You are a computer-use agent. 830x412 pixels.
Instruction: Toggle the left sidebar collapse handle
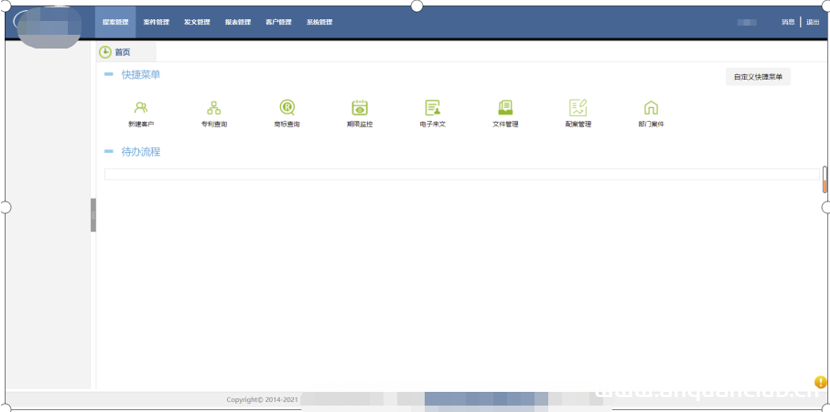point(93,215)
